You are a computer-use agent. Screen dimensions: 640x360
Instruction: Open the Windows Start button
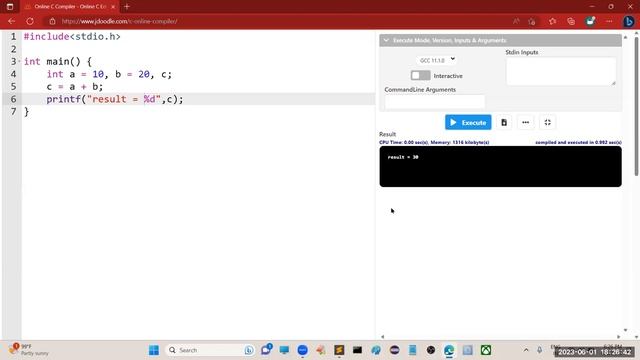point(154,350)
